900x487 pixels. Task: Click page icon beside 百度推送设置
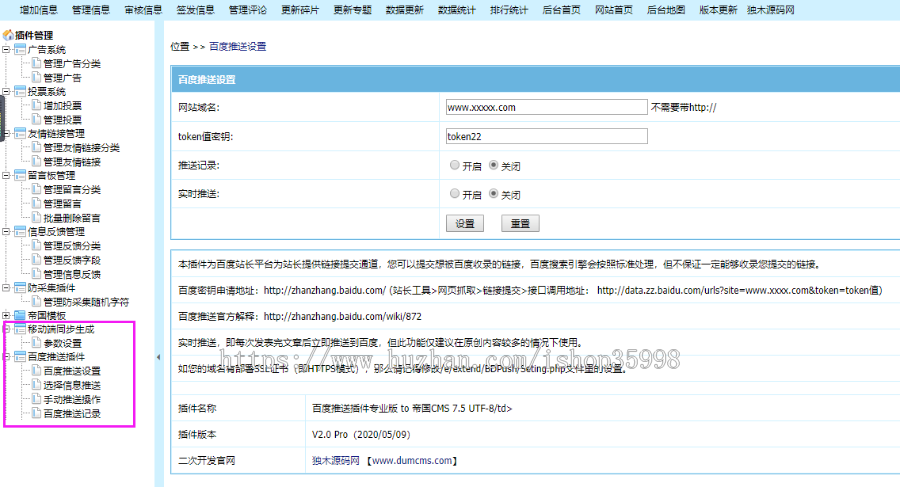click(36, 370)
